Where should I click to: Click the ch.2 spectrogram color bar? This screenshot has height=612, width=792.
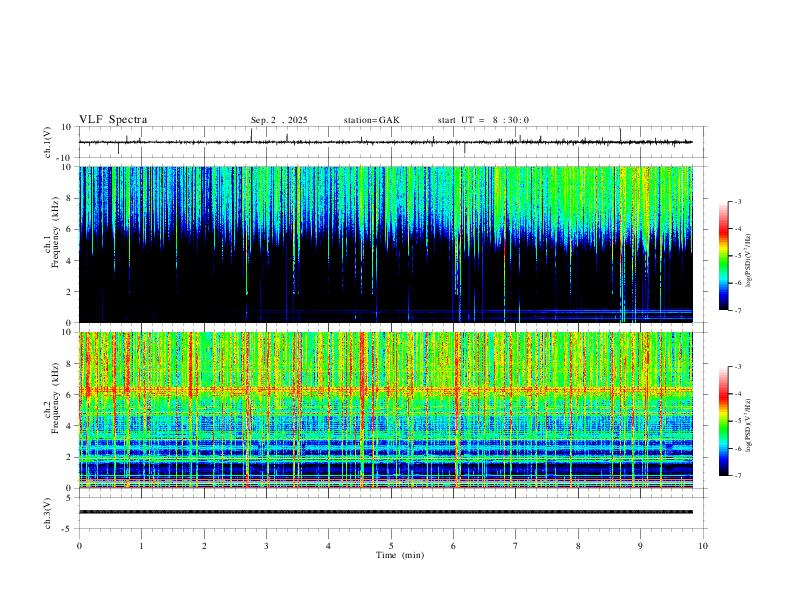723,421
